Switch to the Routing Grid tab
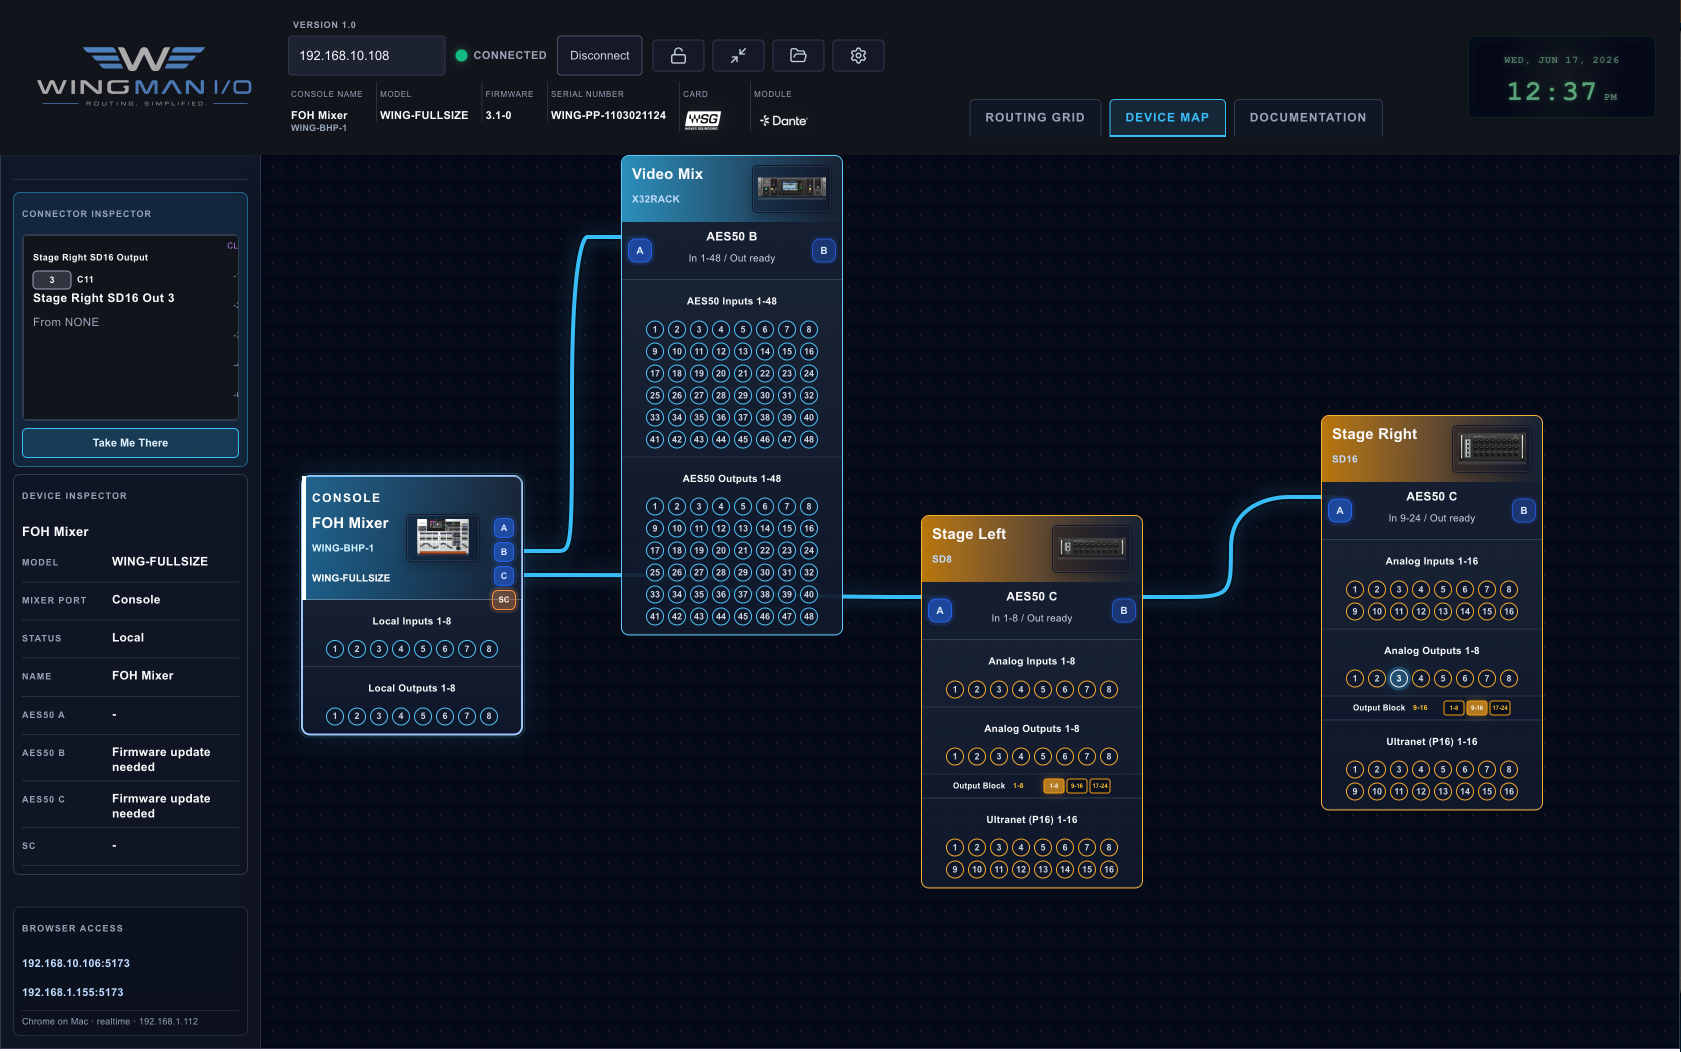The width and height of the screenshot is (1681, 1052). point(1035,117)
